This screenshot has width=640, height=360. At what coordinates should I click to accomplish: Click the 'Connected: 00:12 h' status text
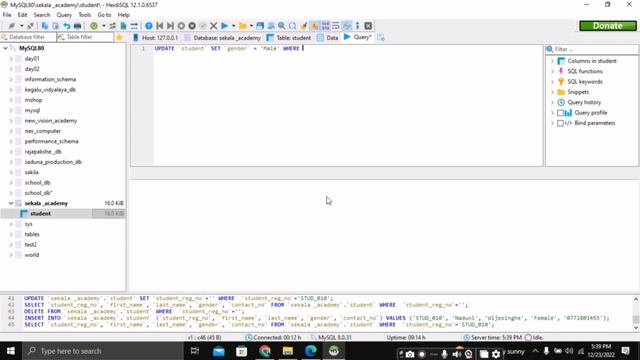(x=277, y=338)
